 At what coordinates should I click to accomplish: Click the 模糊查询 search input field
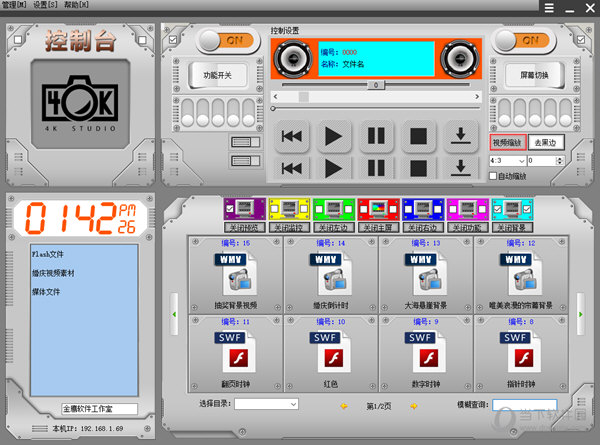524,405
